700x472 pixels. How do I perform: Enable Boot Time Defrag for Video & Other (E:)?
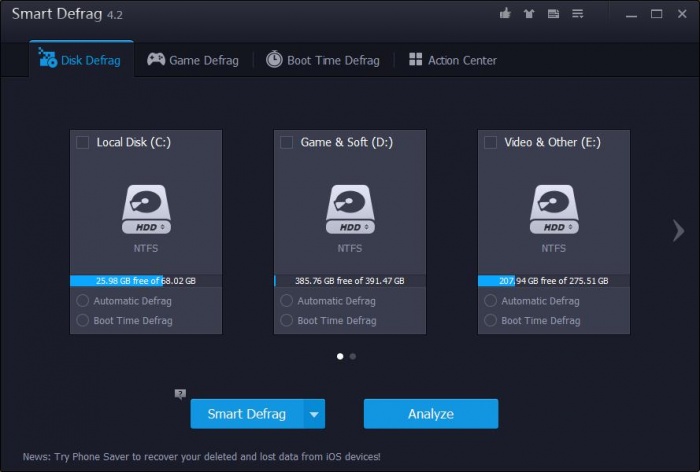pyautogui.click(x=490, y=320)
